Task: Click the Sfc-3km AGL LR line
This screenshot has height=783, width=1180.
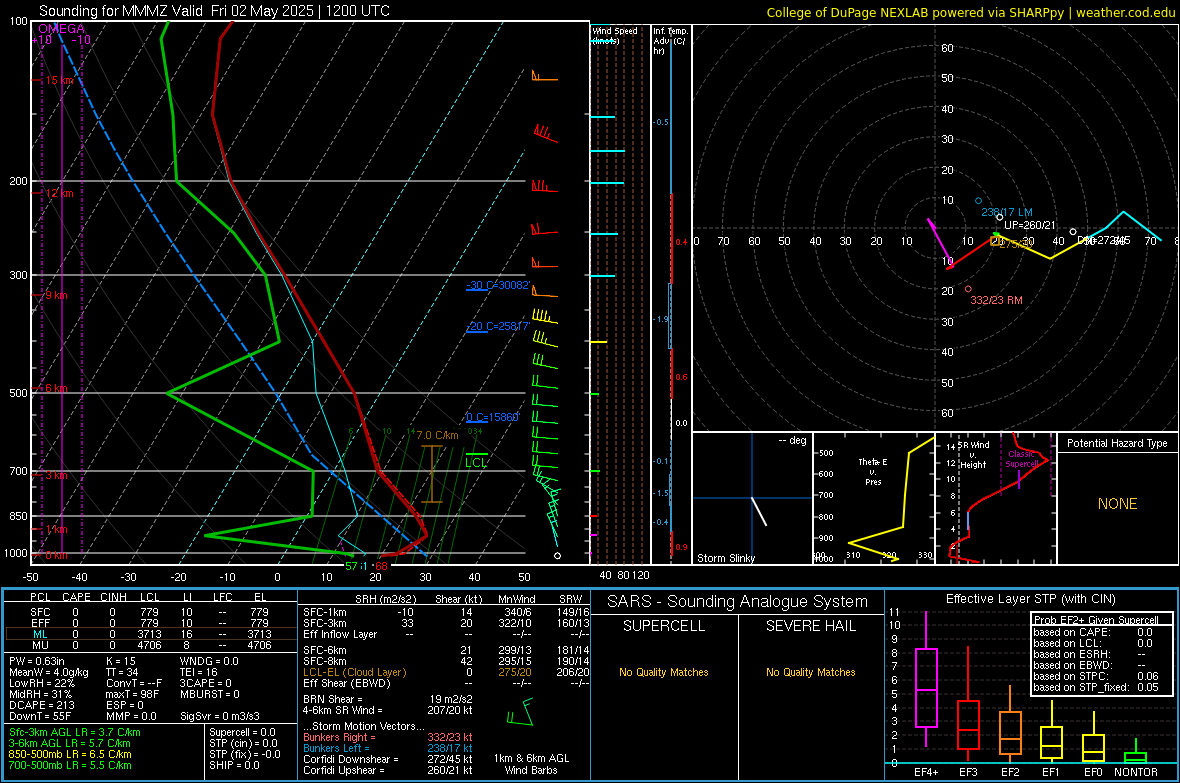Action: (75, 732)
